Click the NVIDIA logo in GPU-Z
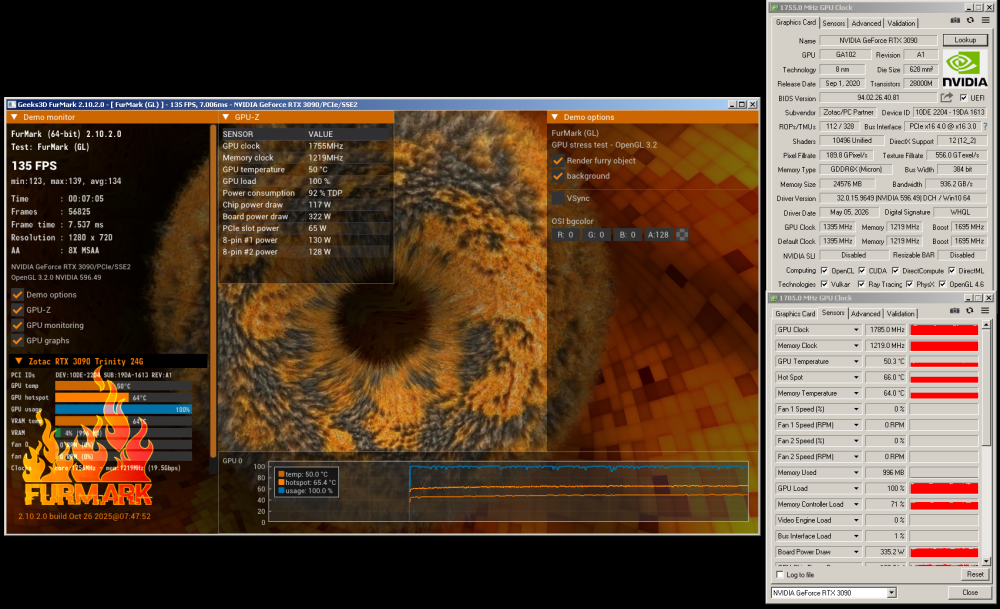 coord(964,69)
